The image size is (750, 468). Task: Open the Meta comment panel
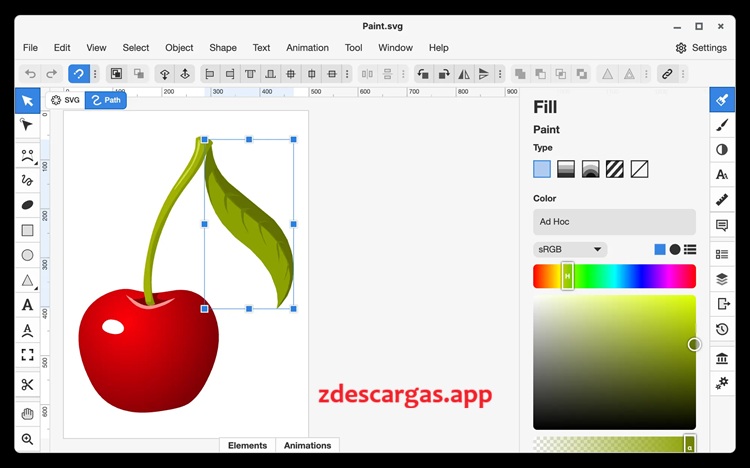[722, 224]
